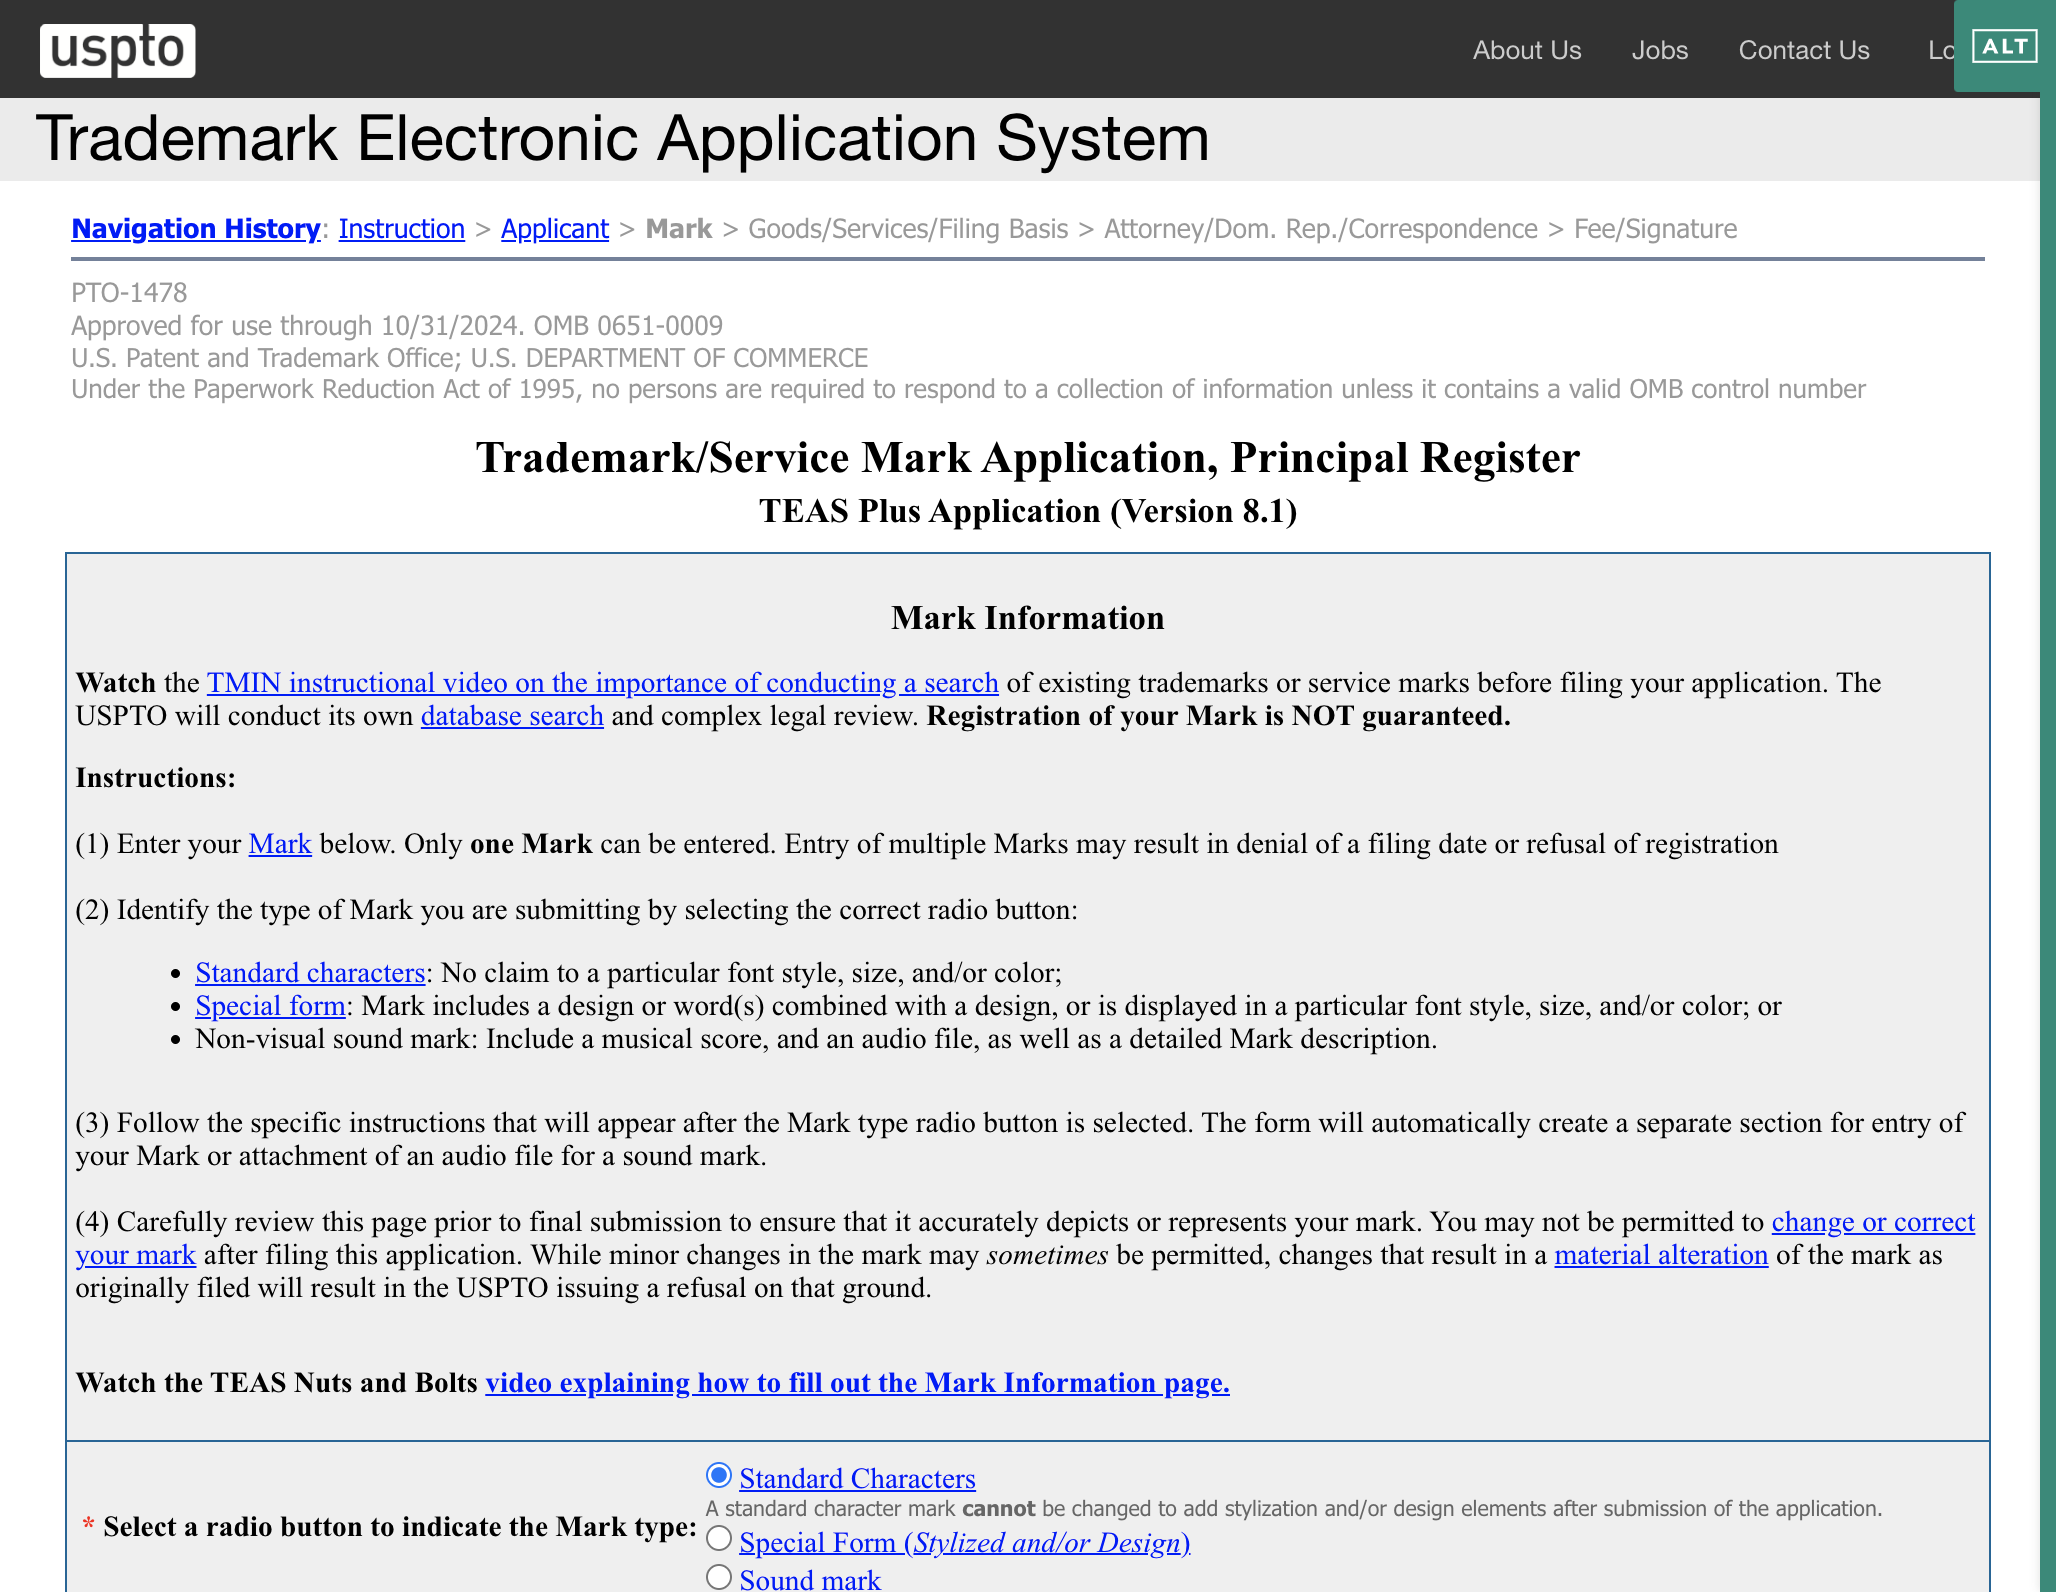Click the PTO-1478 form number text
Viewport: 2056px width, 1592px height.
pyautogui.click(x=129, y=293)
